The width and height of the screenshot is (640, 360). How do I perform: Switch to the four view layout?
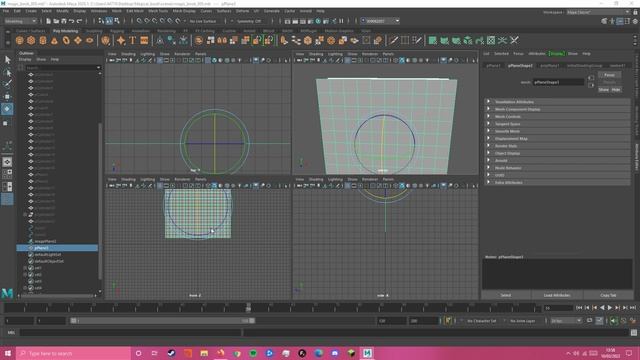click(7, 174)
